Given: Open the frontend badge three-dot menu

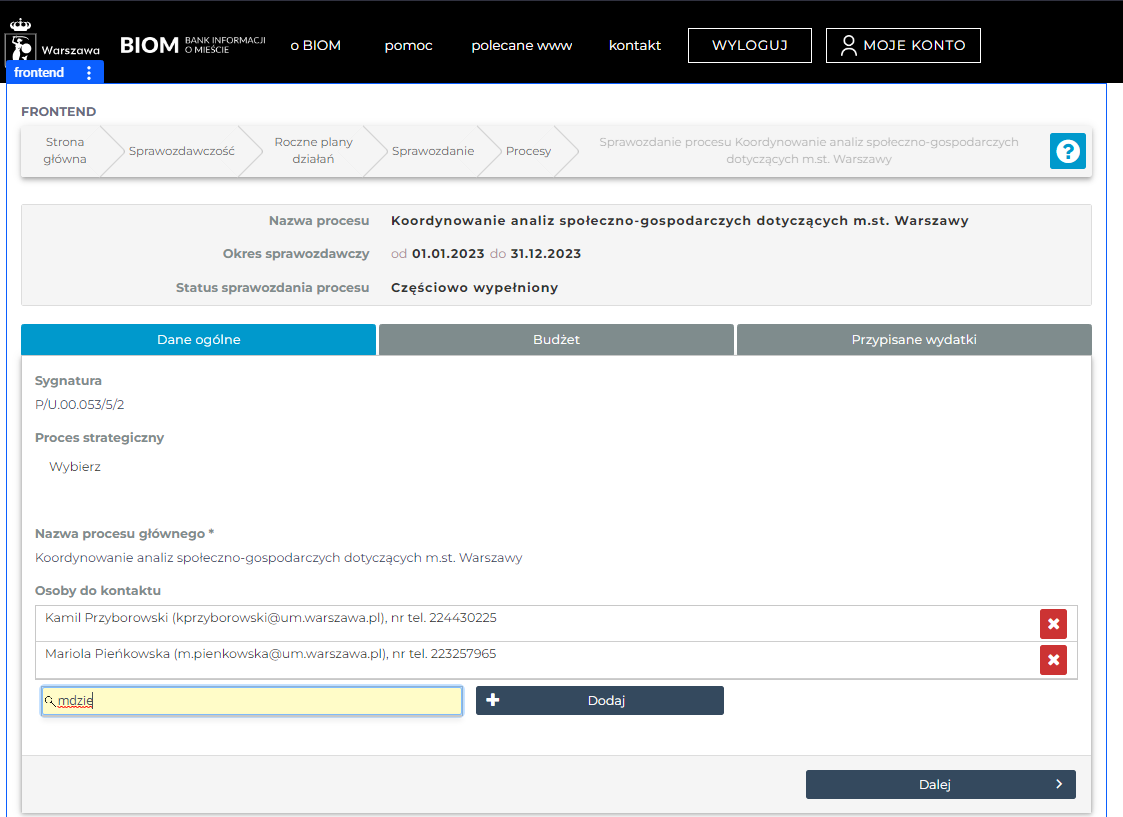Looking at the screenshot, I should point(89,73).
